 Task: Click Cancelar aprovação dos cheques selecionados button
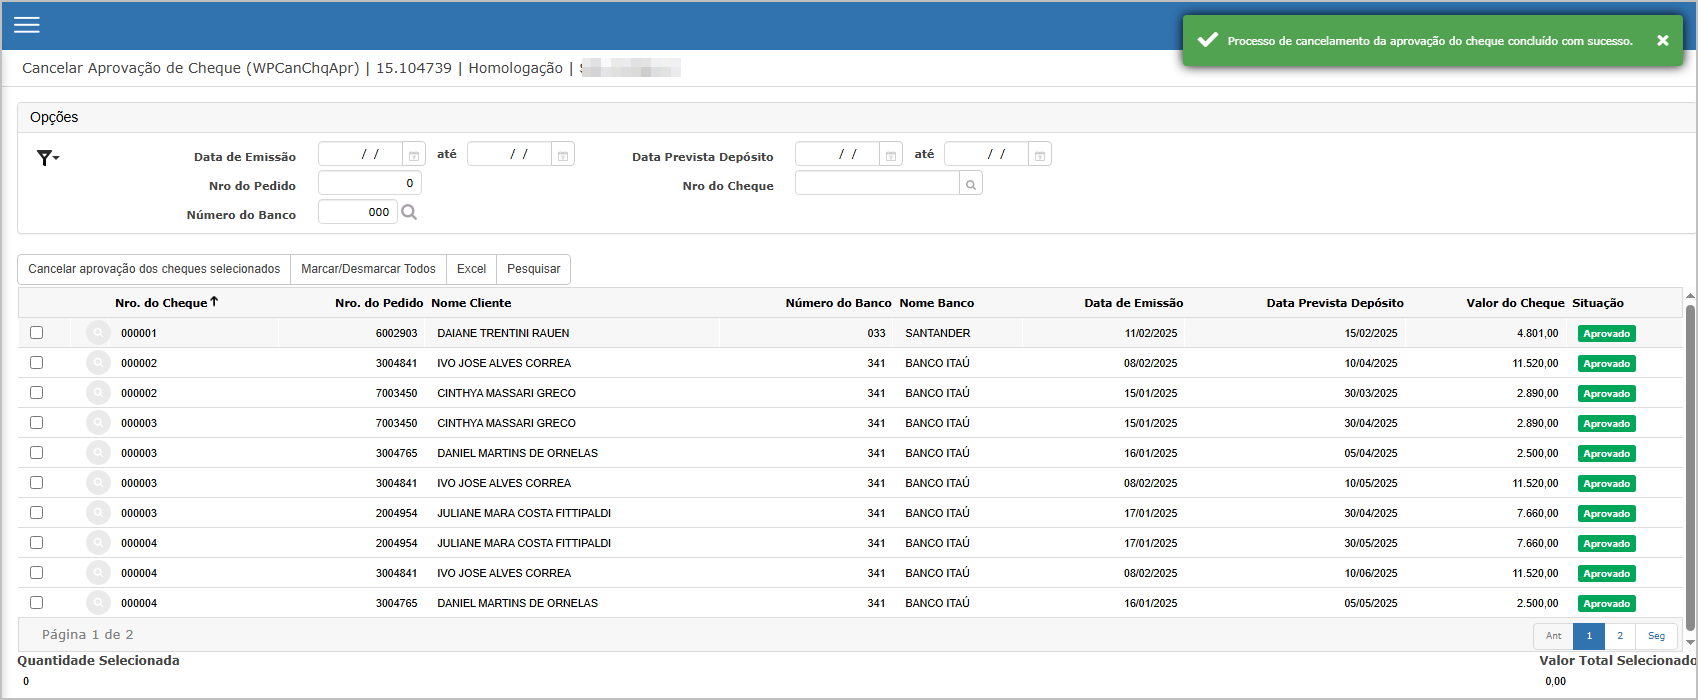pos(154,269)
